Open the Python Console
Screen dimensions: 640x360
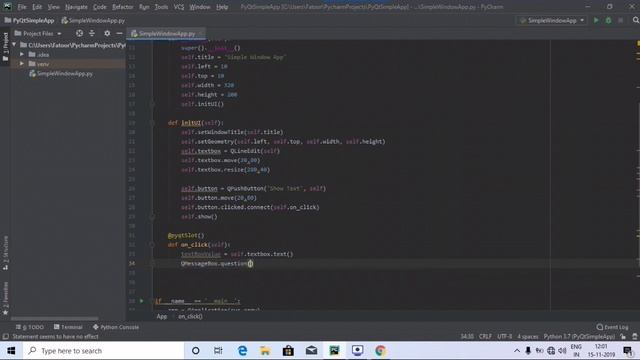pyautogui.click(x=116, y=327)
